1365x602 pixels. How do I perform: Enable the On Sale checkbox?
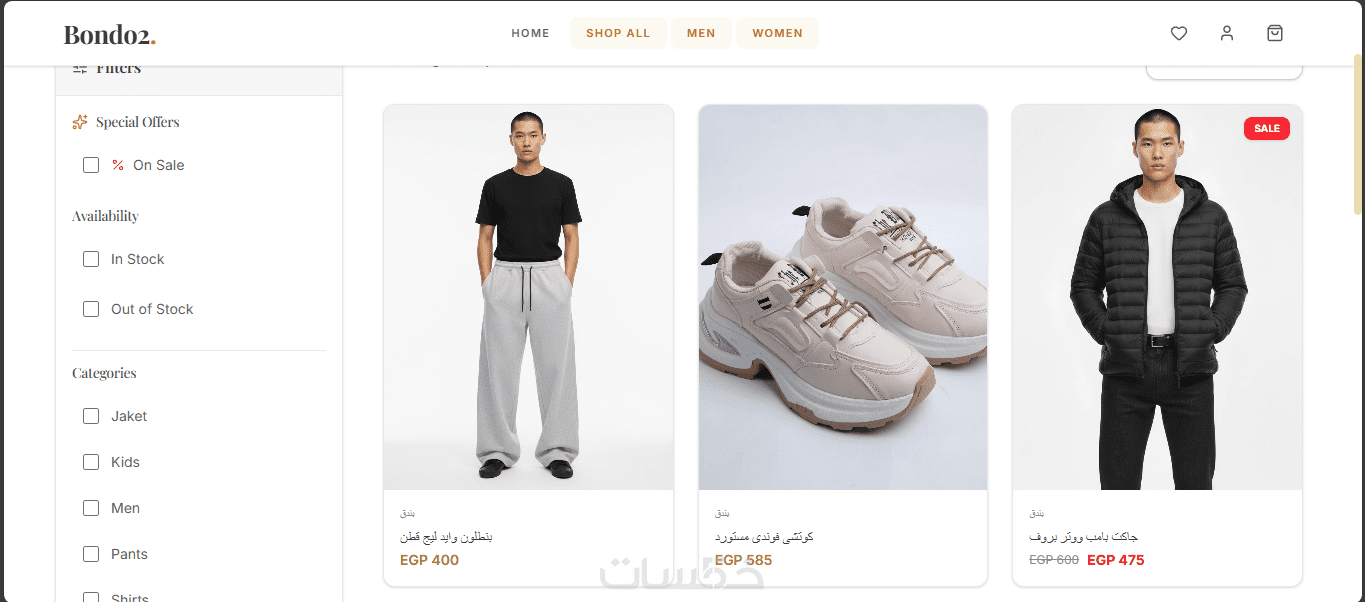pos(91,165)
